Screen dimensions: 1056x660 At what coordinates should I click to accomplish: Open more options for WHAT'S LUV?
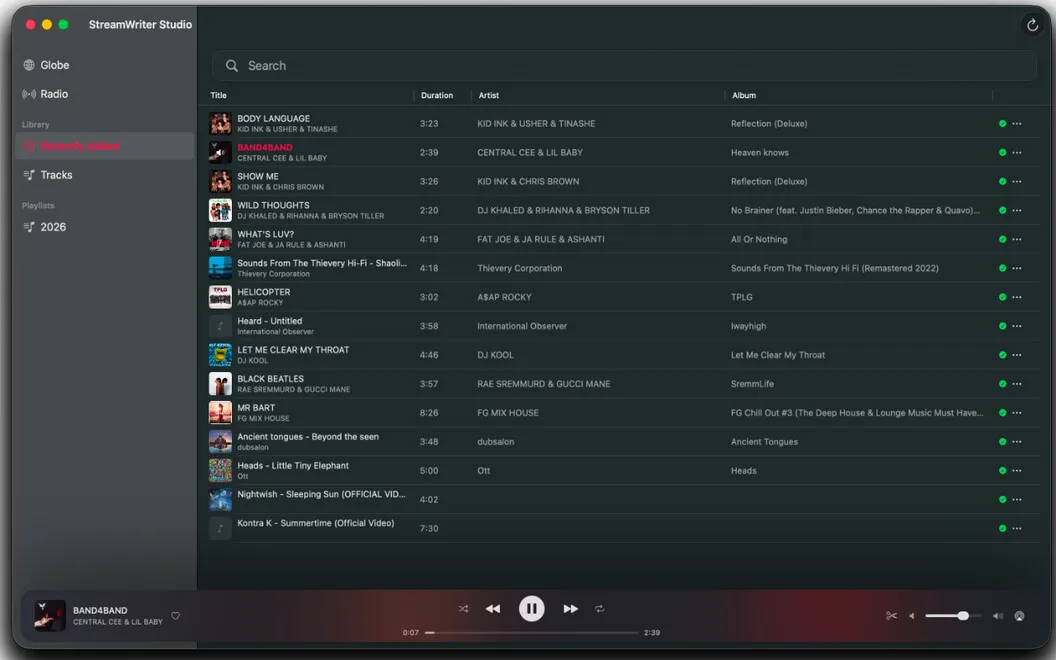[1016, 240]
